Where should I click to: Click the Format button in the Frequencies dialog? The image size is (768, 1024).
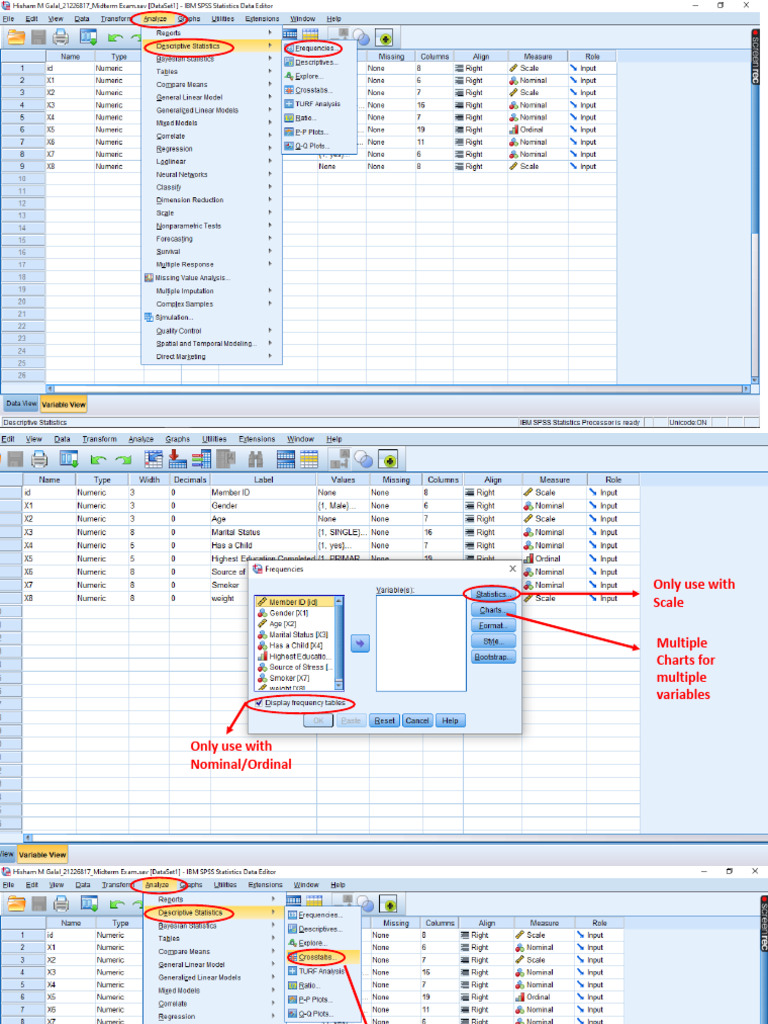pos(493,626)
